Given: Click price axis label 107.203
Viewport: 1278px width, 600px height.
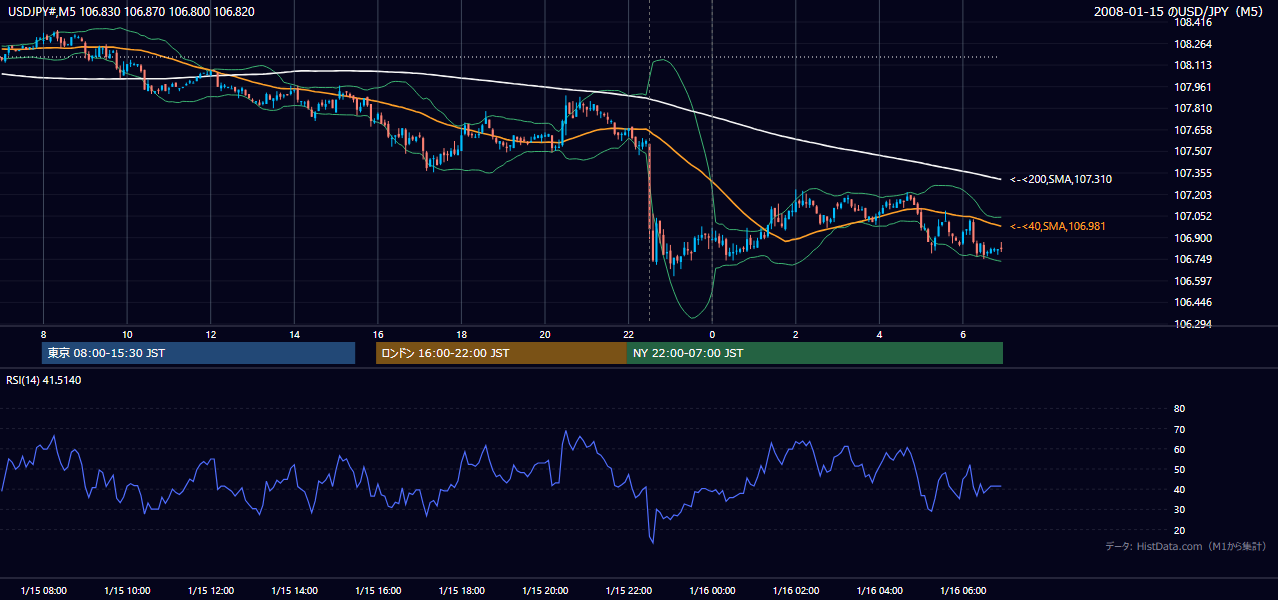Looking at the screenshot, I should [1193, 195].
